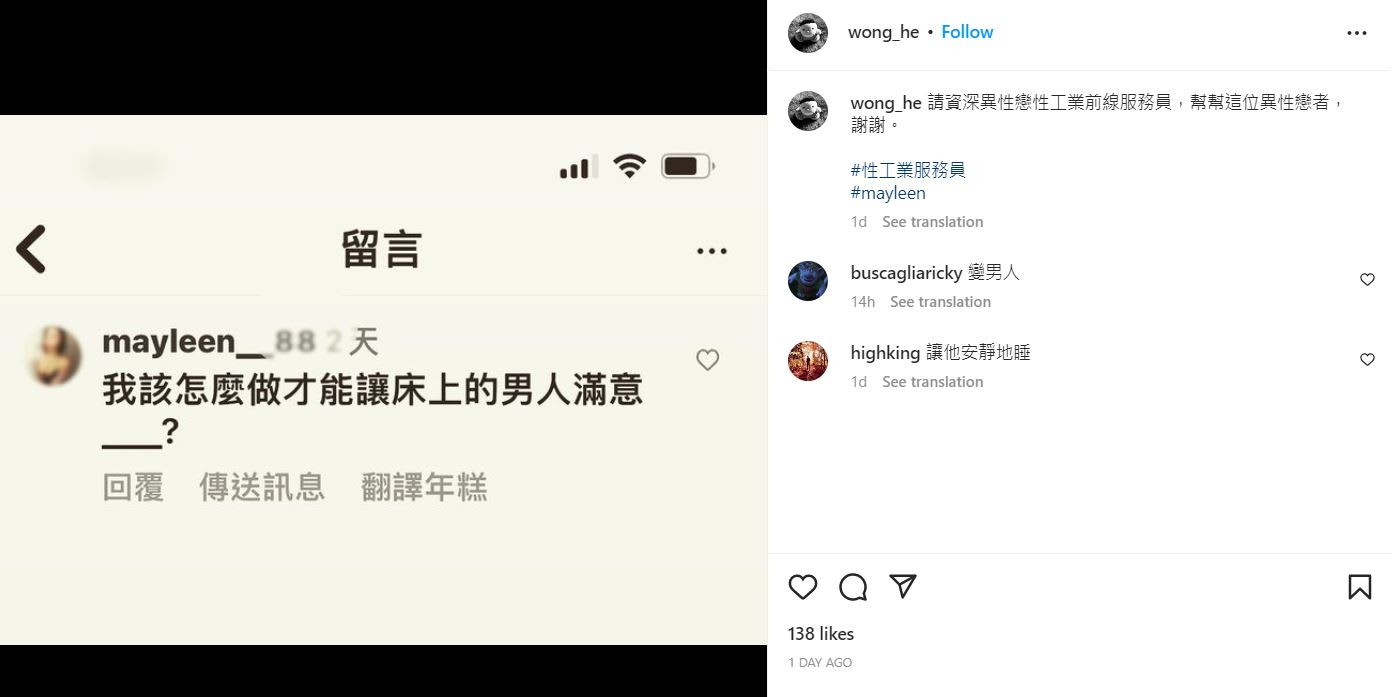Open highking username link

[885, 353]
